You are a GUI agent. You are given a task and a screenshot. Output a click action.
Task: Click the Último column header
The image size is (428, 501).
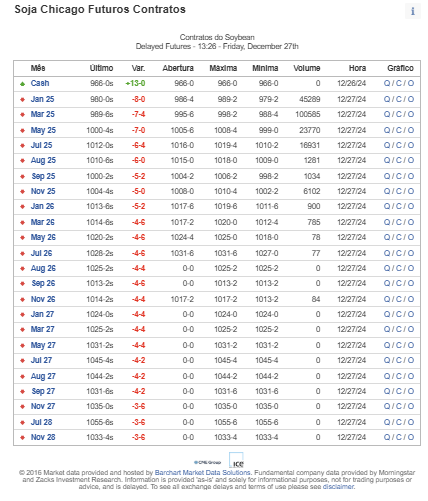[101, 68]
